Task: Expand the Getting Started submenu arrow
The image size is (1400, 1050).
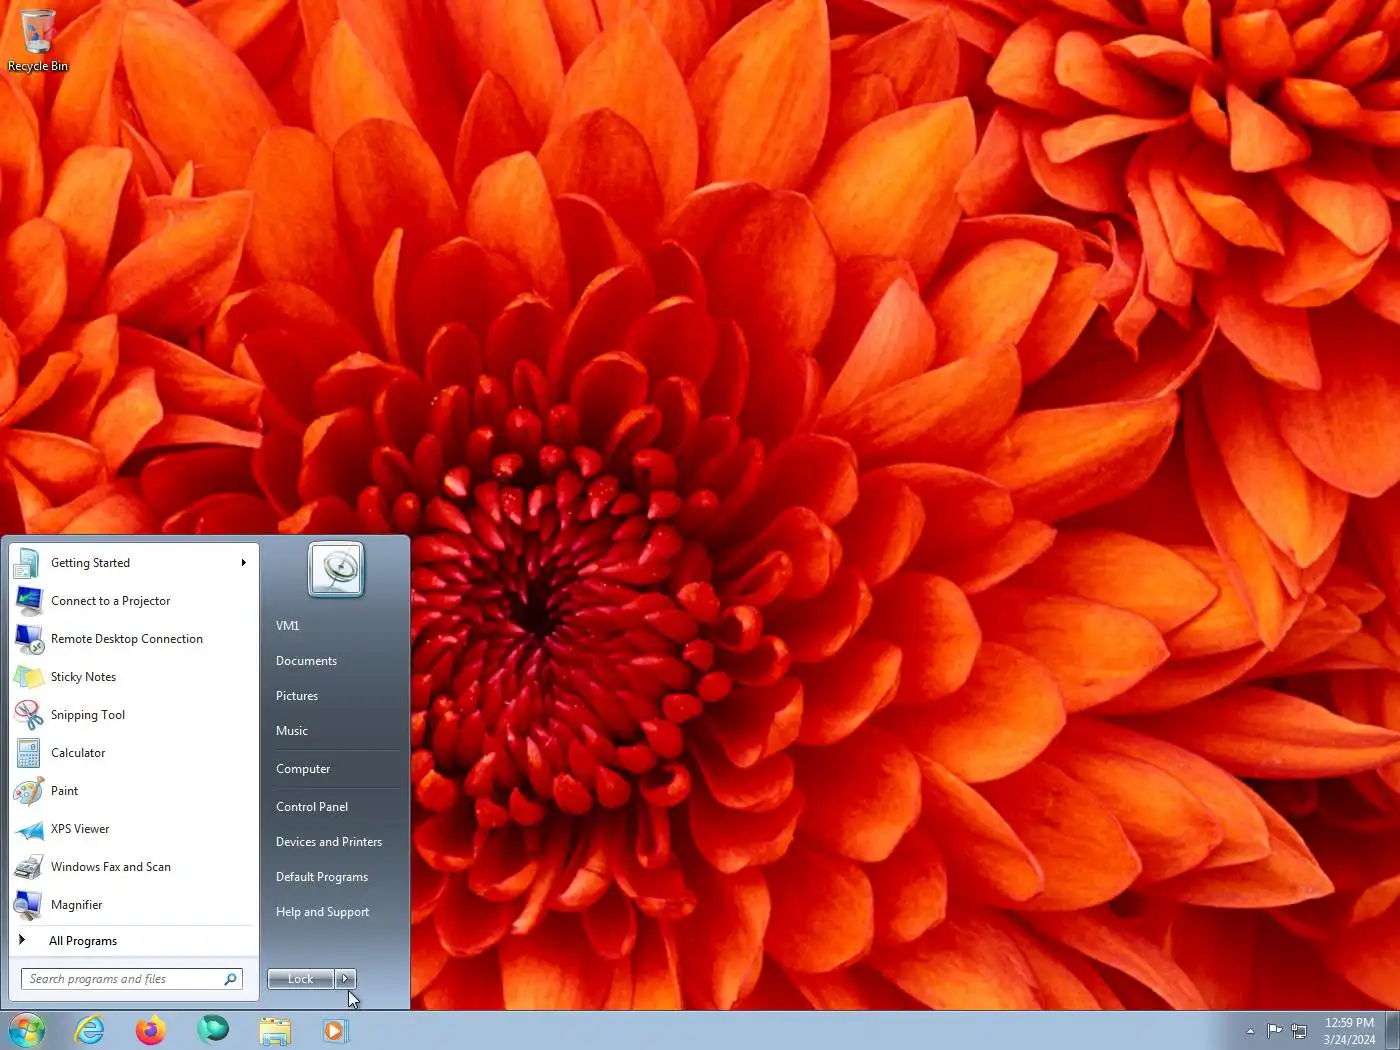Action: 243,563
